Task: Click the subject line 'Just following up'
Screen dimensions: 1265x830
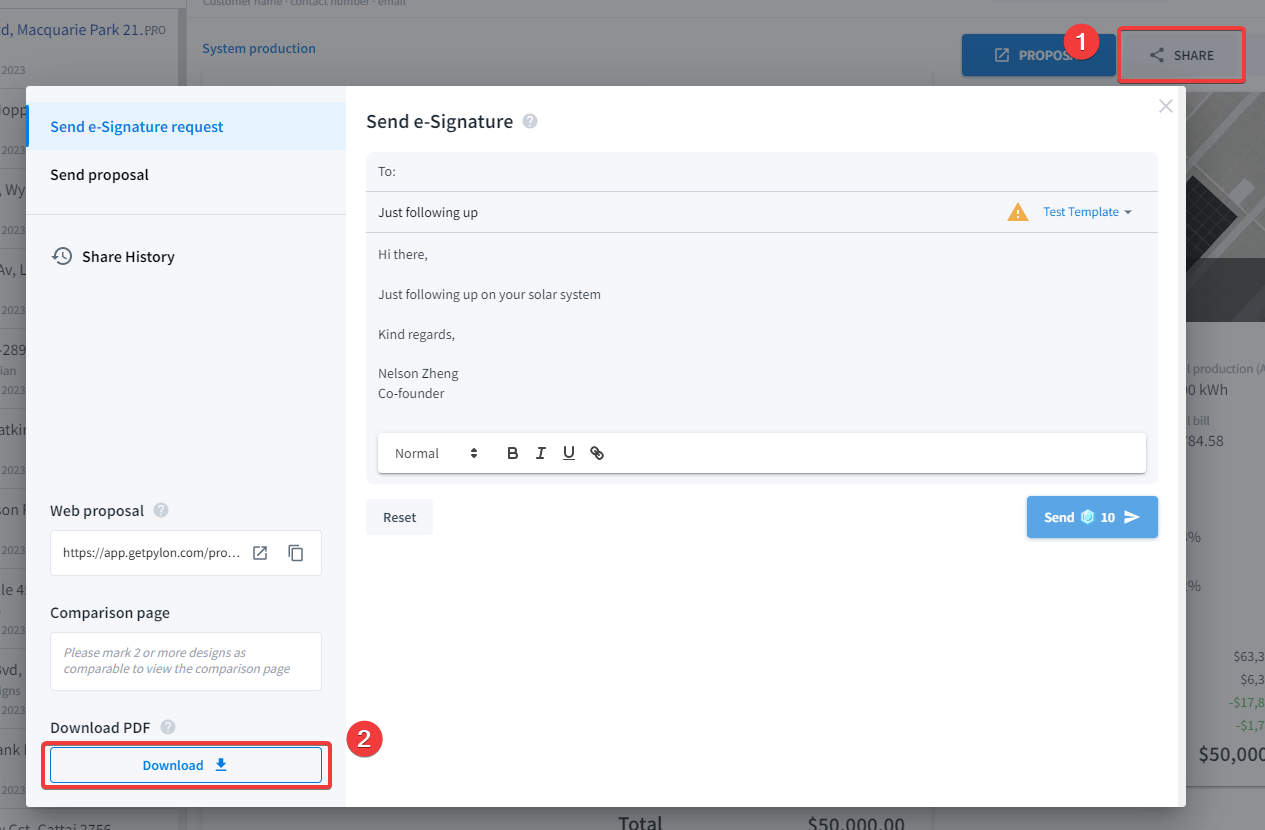Action: (x=428, y=213)
